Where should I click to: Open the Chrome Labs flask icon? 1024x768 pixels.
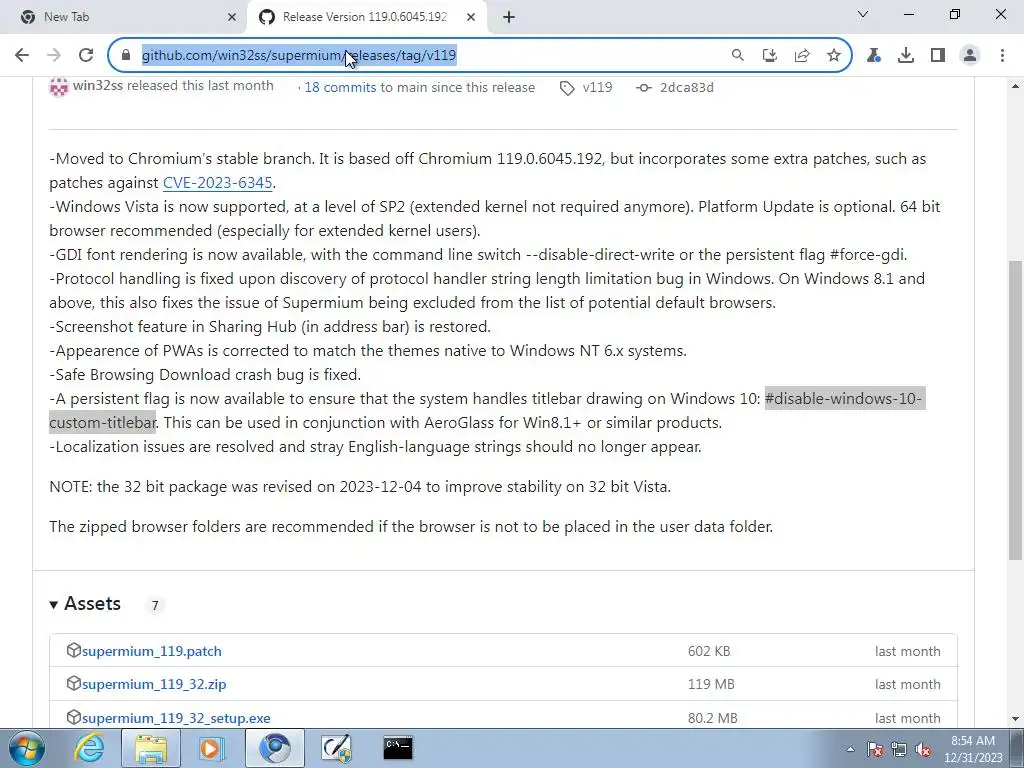pyautogui.click(x=874, y=56)
